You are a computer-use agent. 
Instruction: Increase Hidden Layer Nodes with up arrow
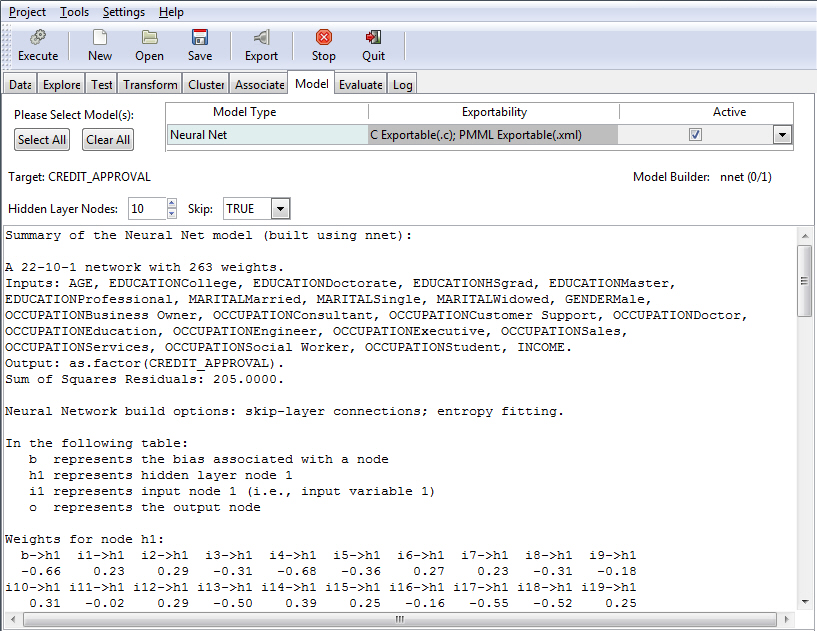tap(172, 203)
